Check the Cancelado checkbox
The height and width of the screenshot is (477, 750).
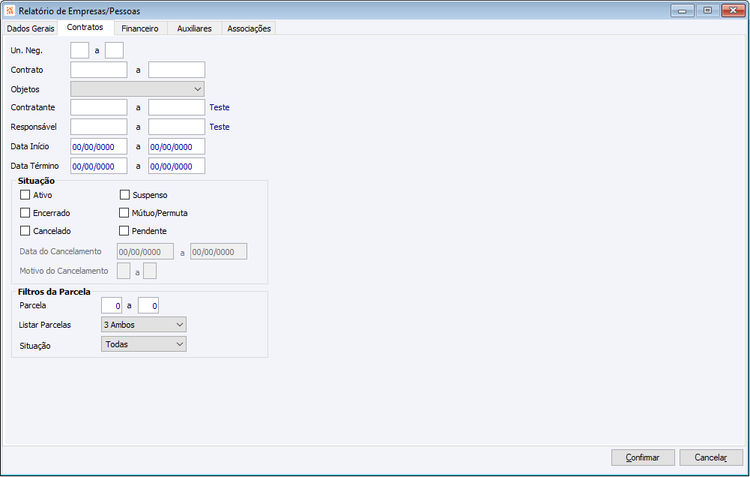click(x=25, y=231)
